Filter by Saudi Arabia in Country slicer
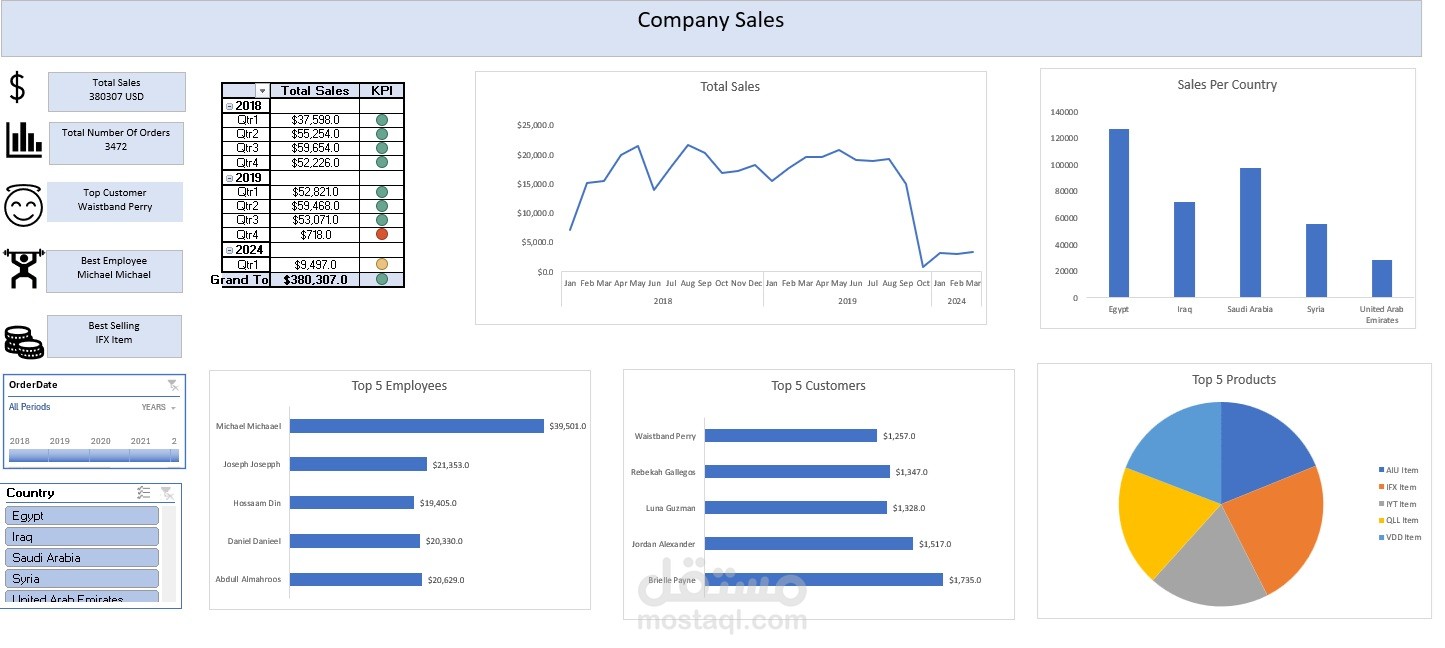1445x648 pixels. (82, 558)
